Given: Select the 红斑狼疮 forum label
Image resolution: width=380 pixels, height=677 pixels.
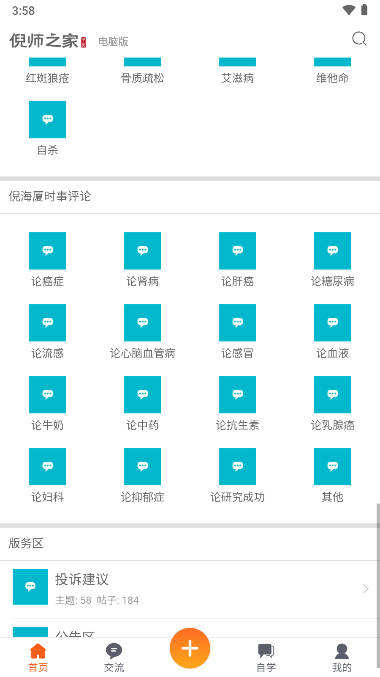Looking at the screenshot, I should click(48, 78).
